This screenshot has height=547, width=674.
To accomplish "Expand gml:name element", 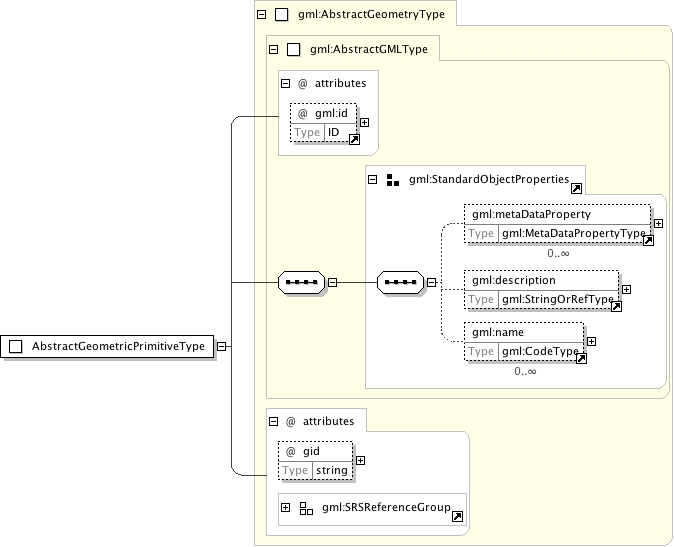I will (591, 342).
